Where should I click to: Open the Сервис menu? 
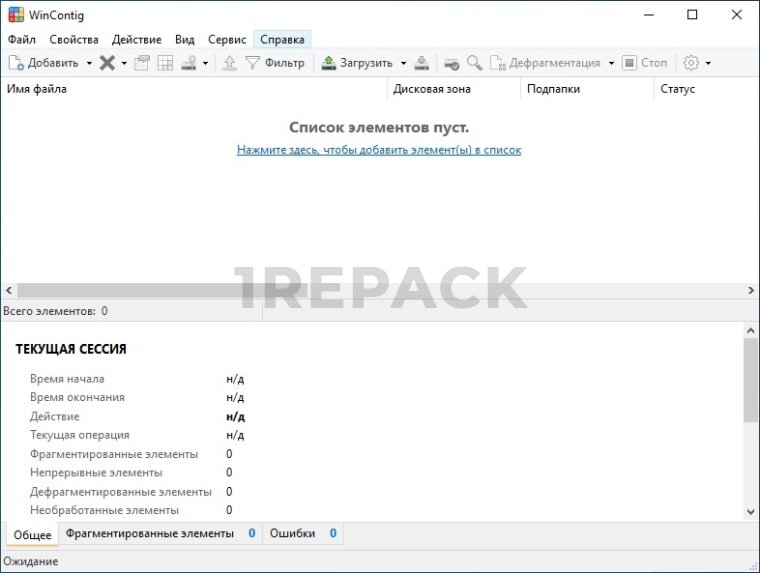[x=227, y=39]
